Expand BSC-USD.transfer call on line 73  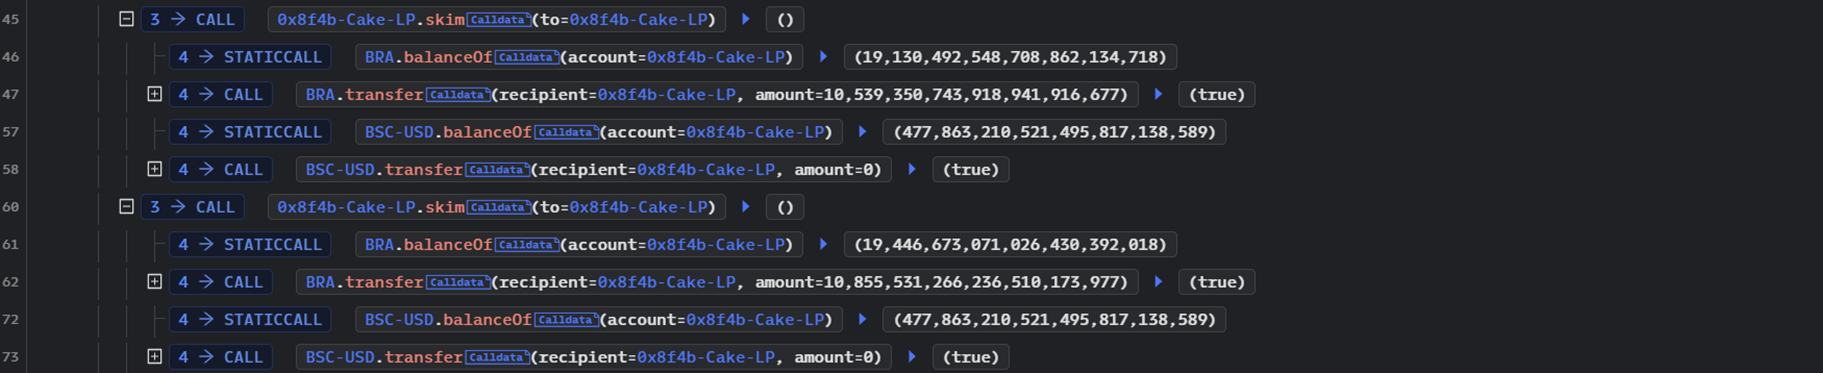click(x=154, y=357)
